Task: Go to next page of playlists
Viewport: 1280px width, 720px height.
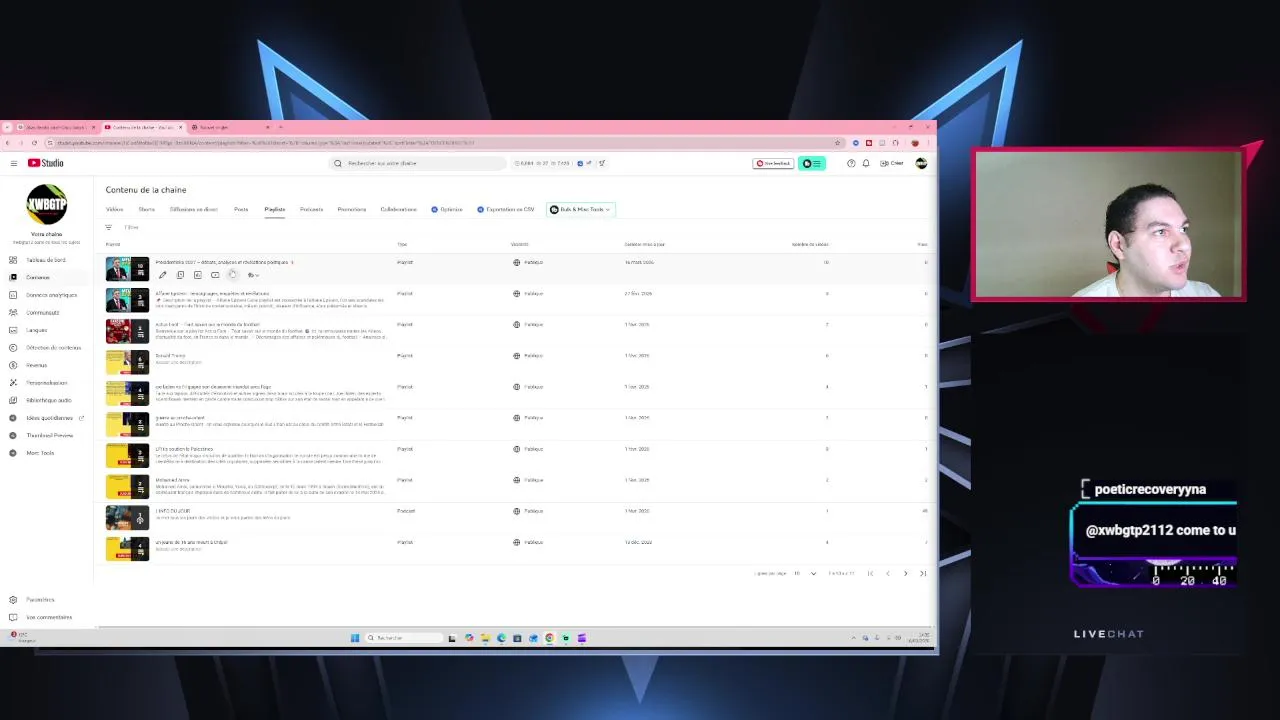Action: point(905,573)
